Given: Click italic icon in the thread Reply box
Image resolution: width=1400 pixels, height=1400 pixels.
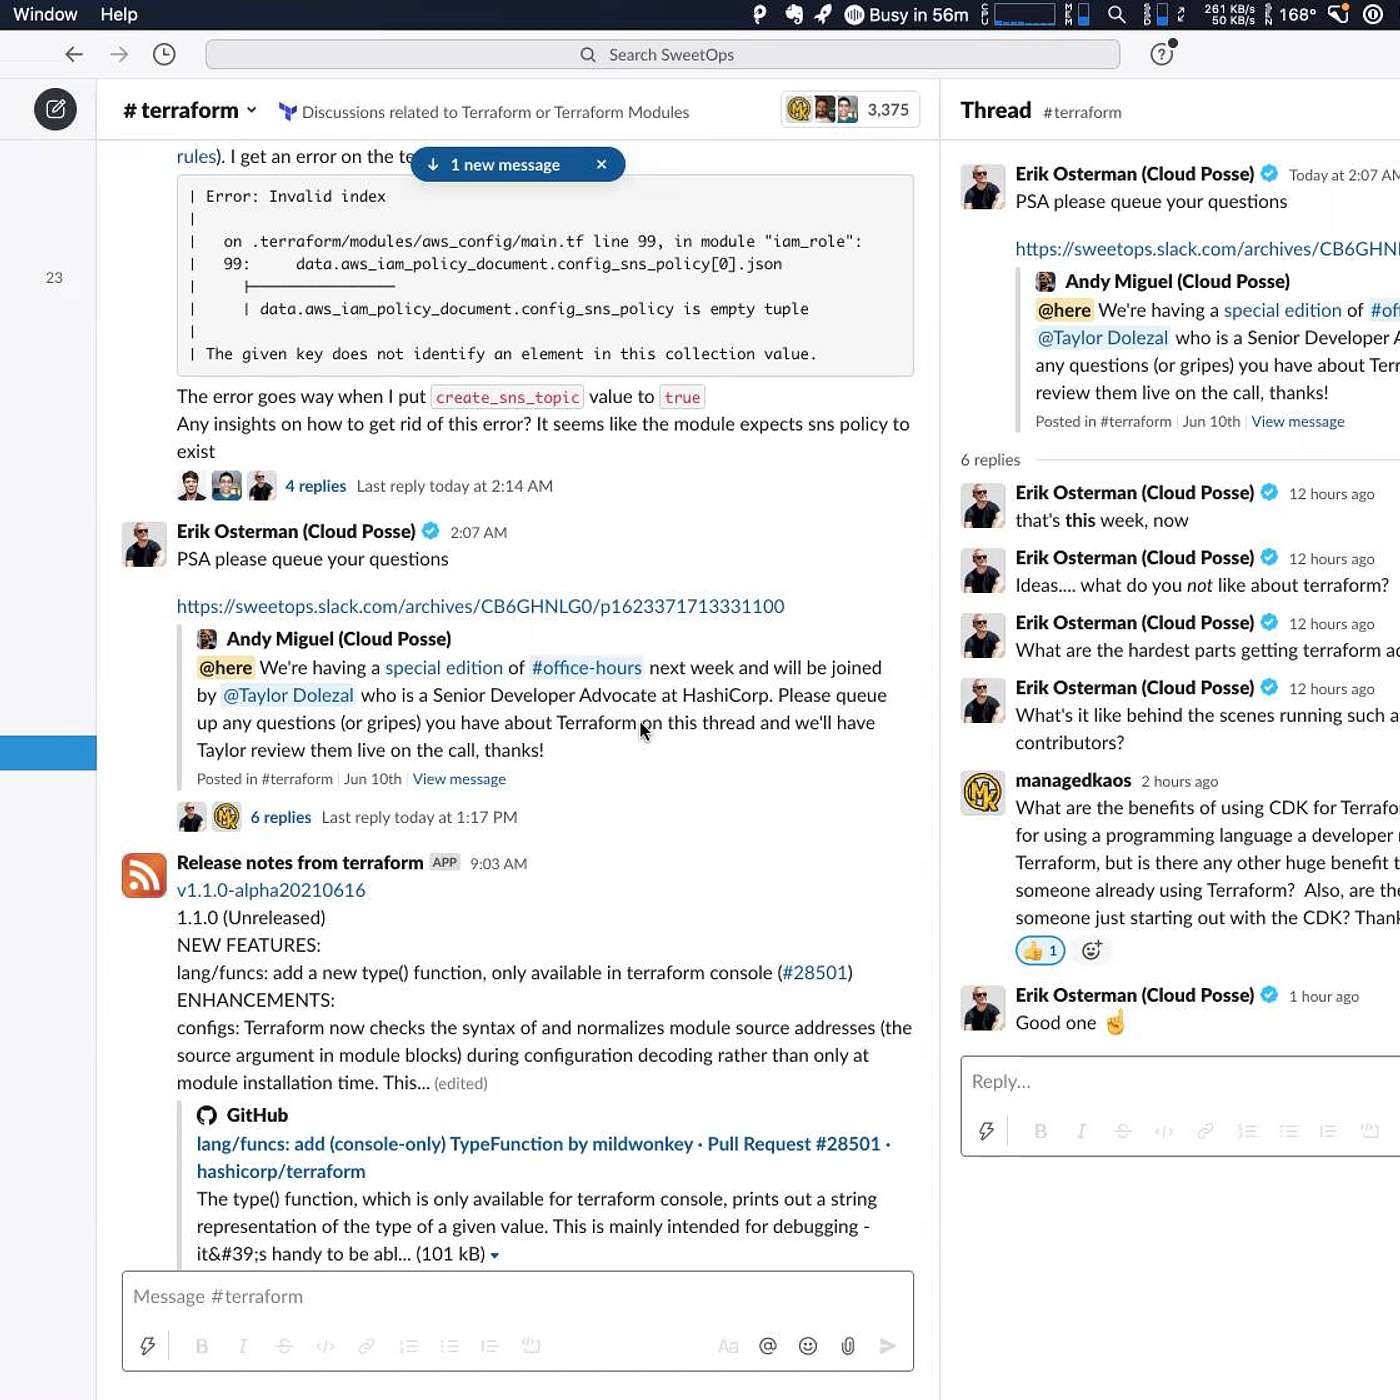Looking at the screenshot, I should pyautogui.click(x=1081, y=1131).
